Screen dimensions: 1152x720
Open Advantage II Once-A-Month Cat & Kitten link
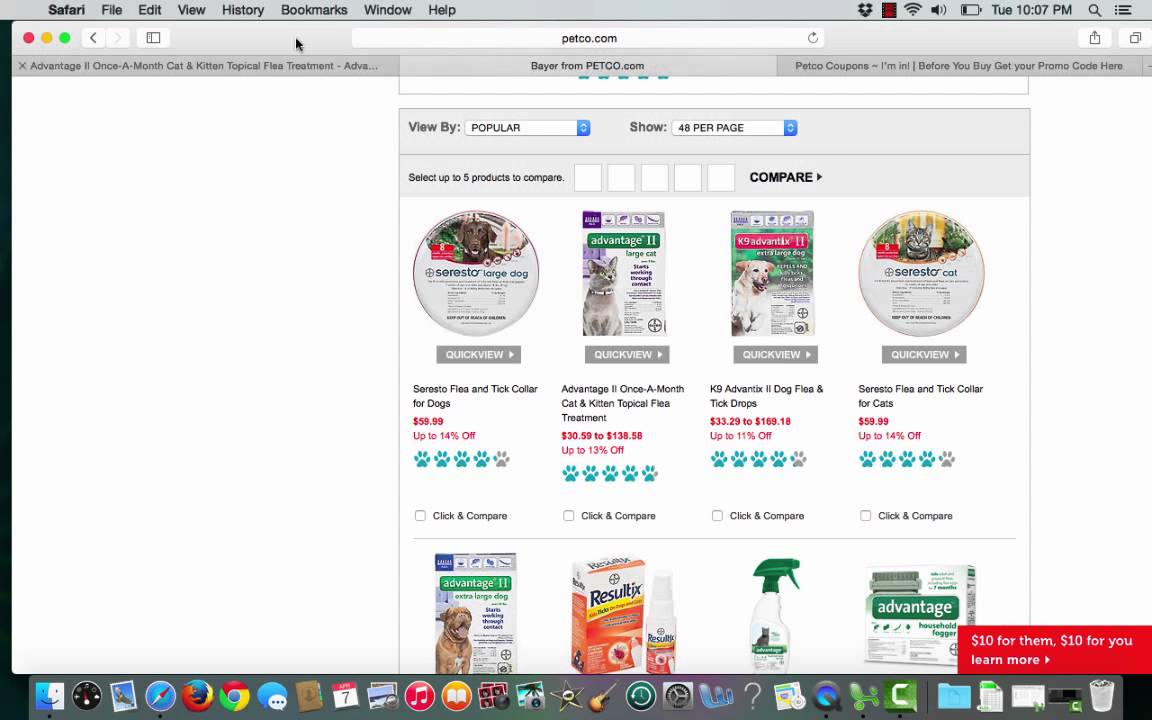(622, 403)
